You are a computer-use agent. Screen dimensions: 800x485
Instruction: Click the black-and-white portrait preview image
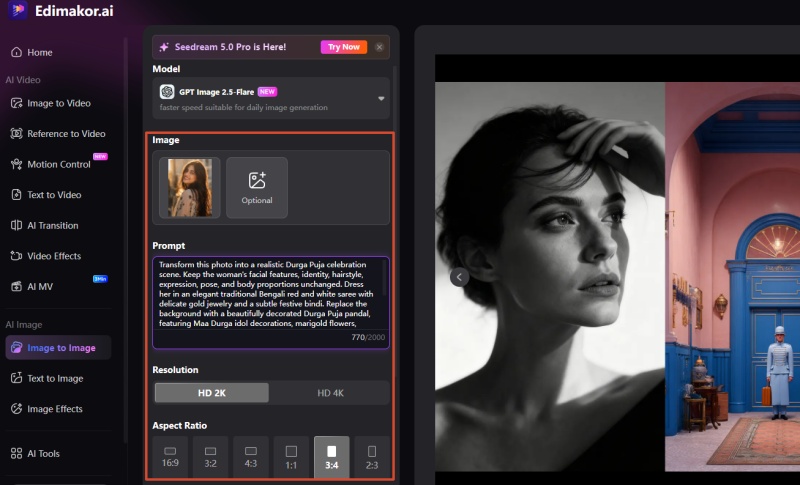(550, 276)
